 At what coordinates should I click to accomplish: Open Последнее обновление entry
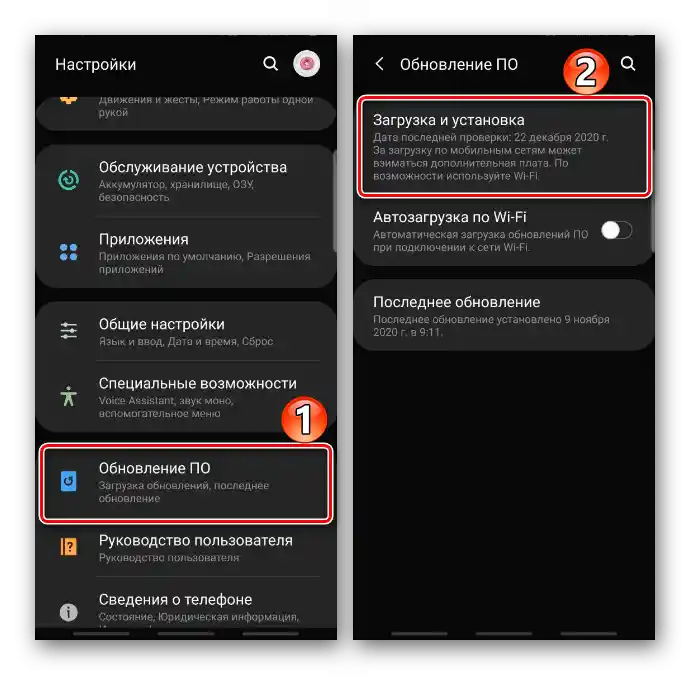click(x=504, y=315)
